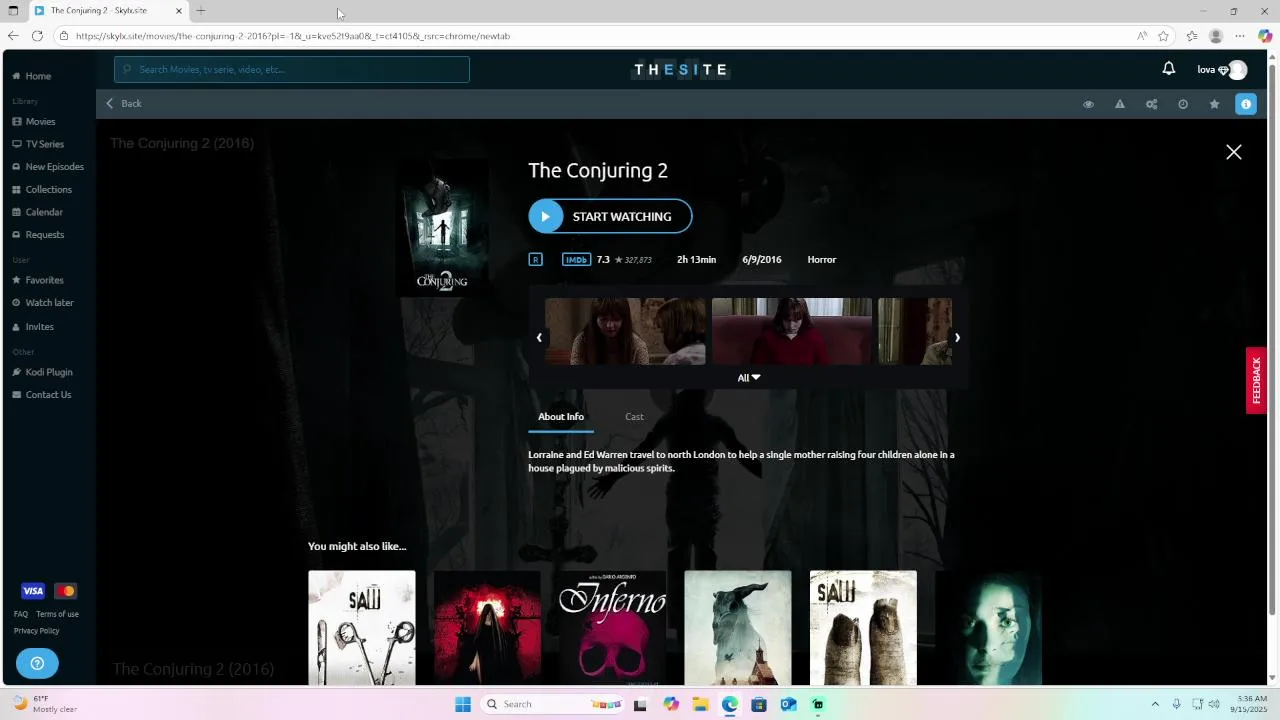Select the Horror genre label

(822, 260)
